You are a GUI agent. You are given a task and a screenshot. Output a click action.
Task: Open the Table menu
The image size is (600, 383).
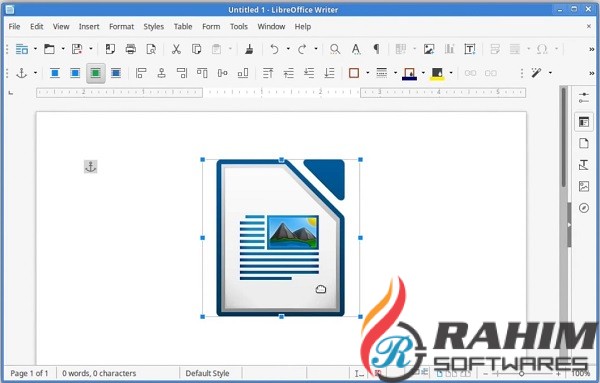pyautogui.click(x=183, y=26)
